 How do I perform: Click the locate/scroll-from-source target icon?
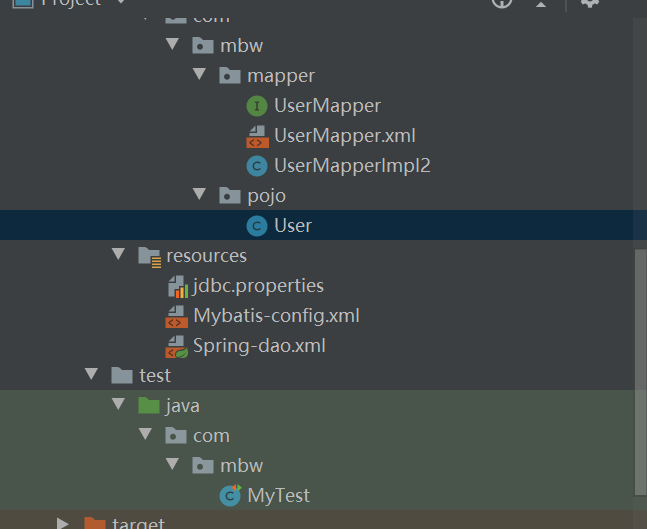tap(502, 2)
